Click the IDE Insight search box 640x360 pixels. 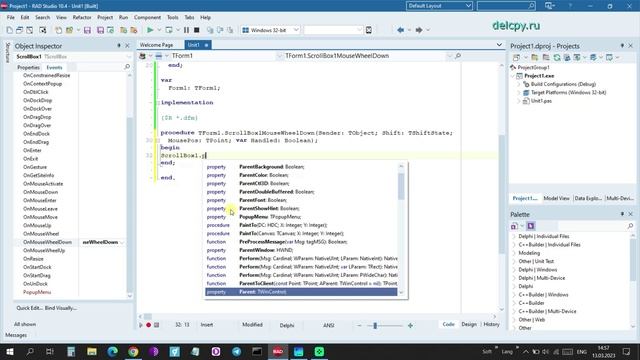tap(506, 6)
